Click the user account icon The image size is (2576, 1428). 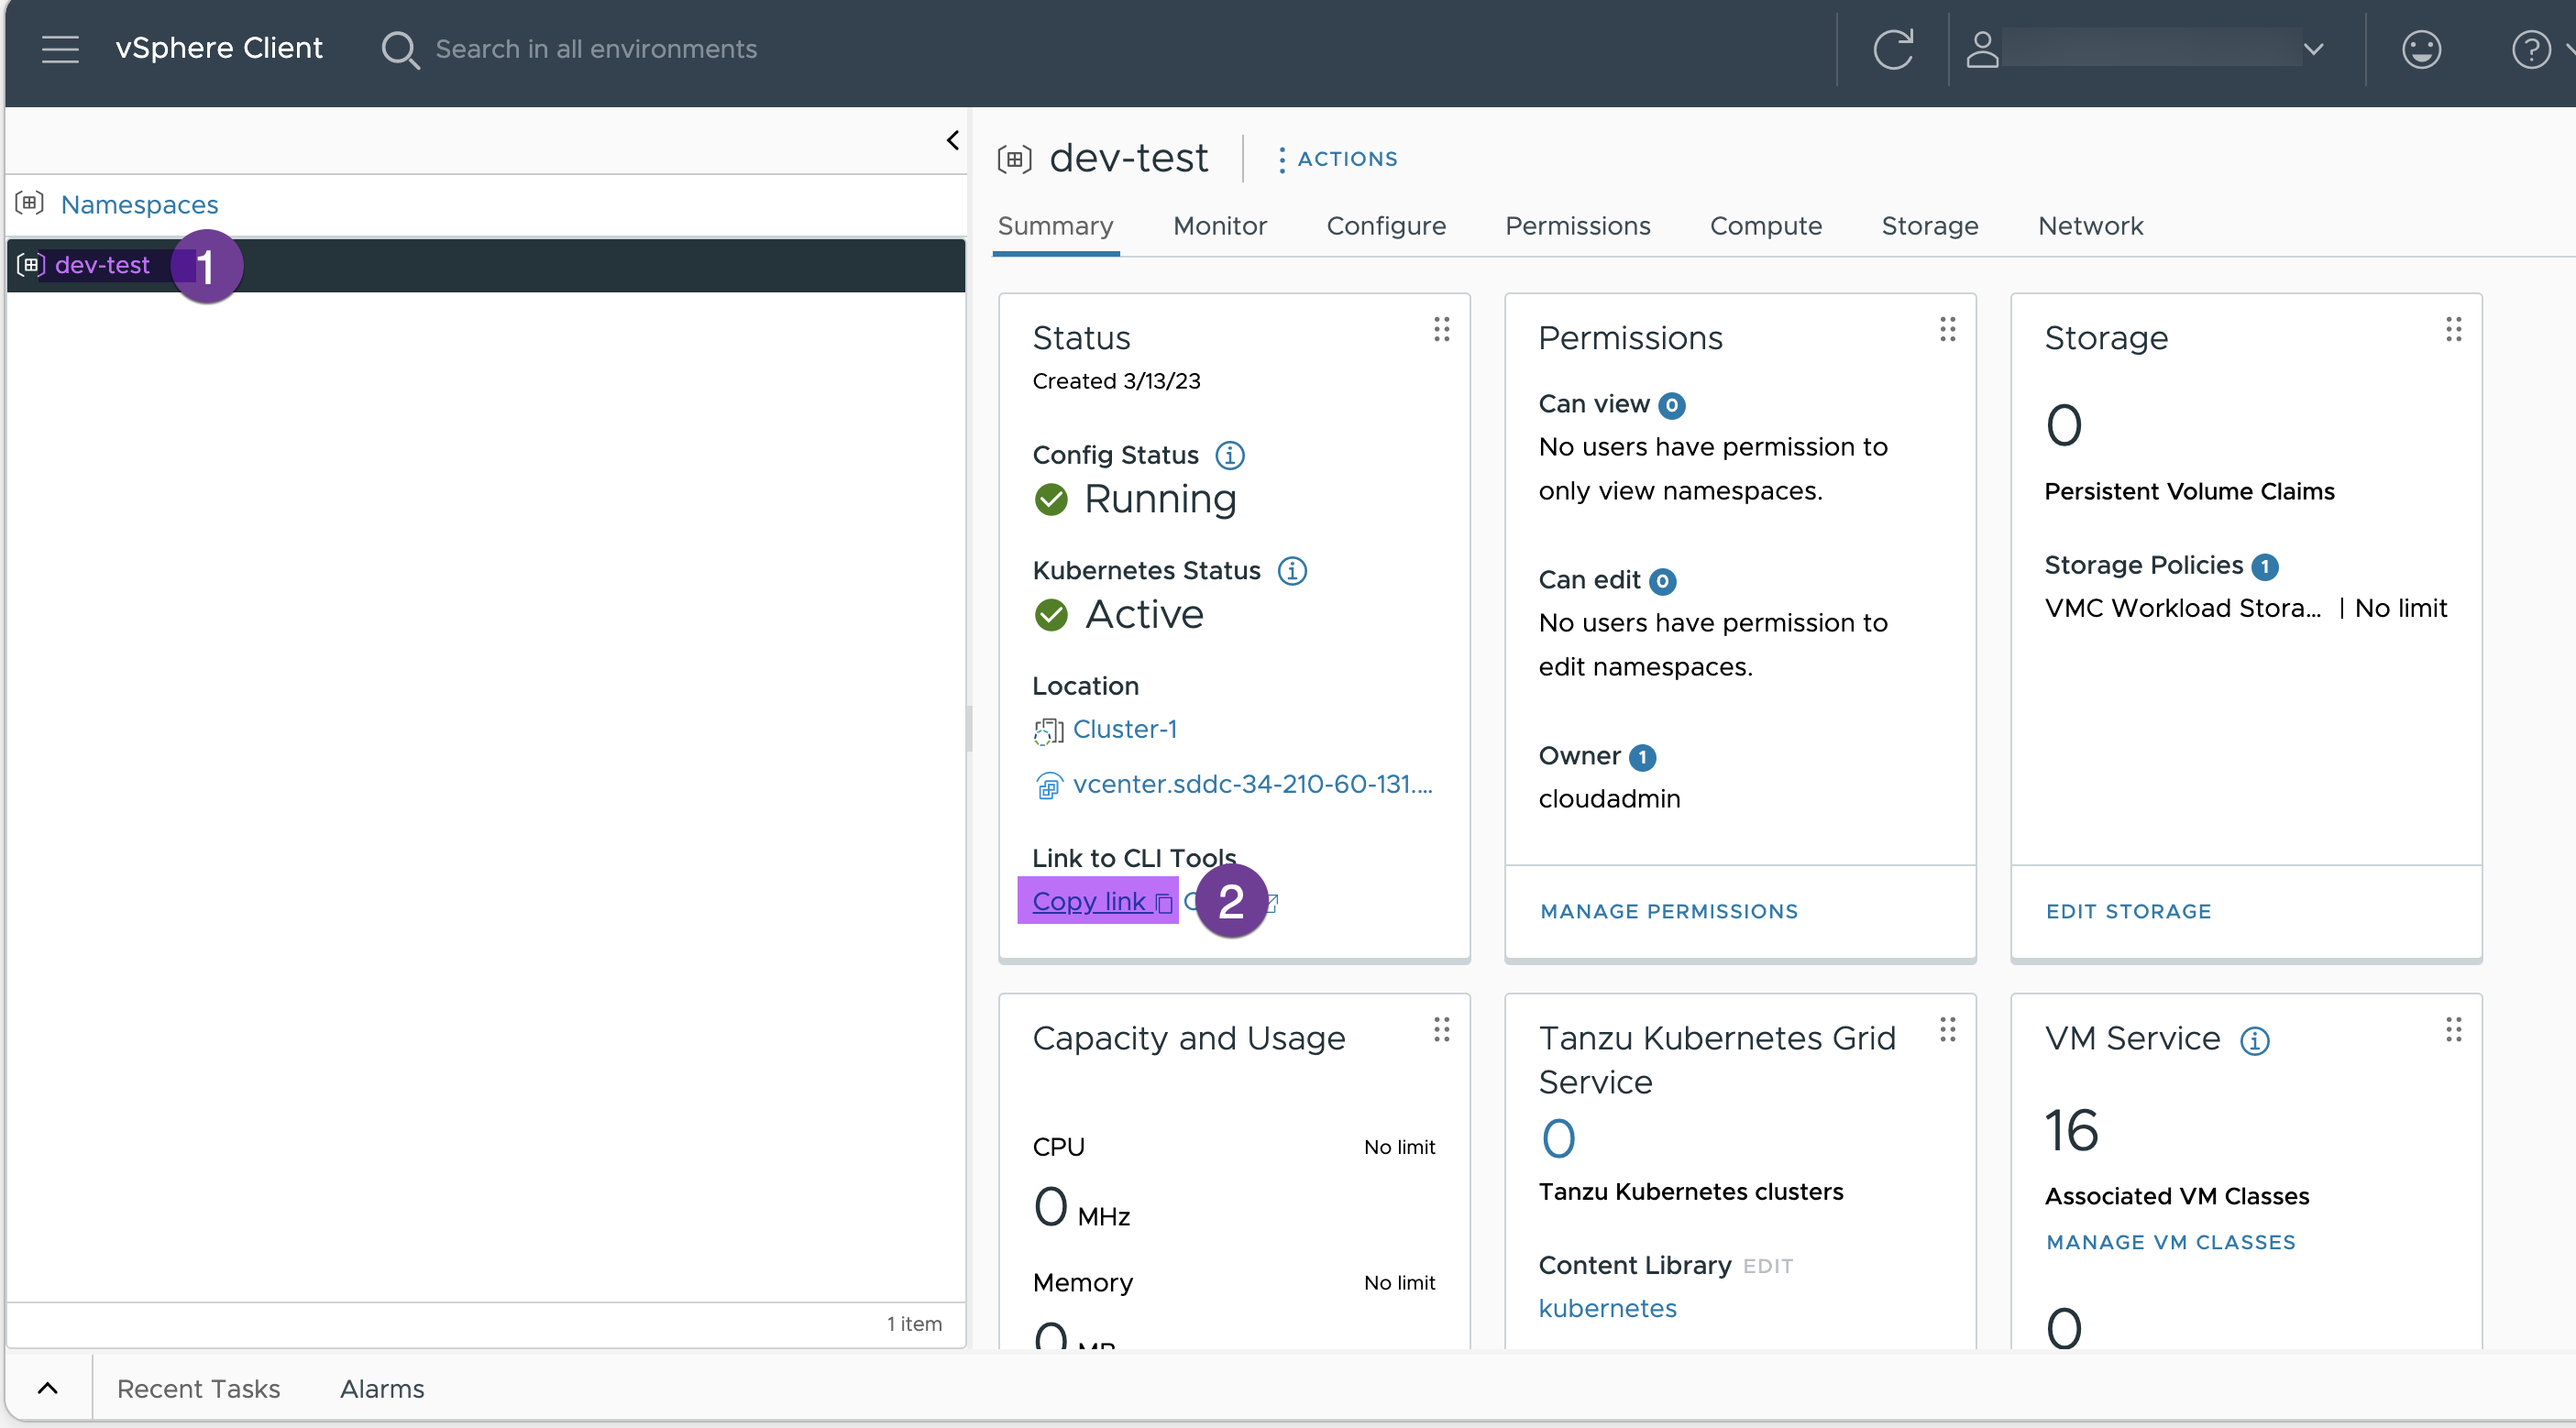click(x=1982, y=49)
